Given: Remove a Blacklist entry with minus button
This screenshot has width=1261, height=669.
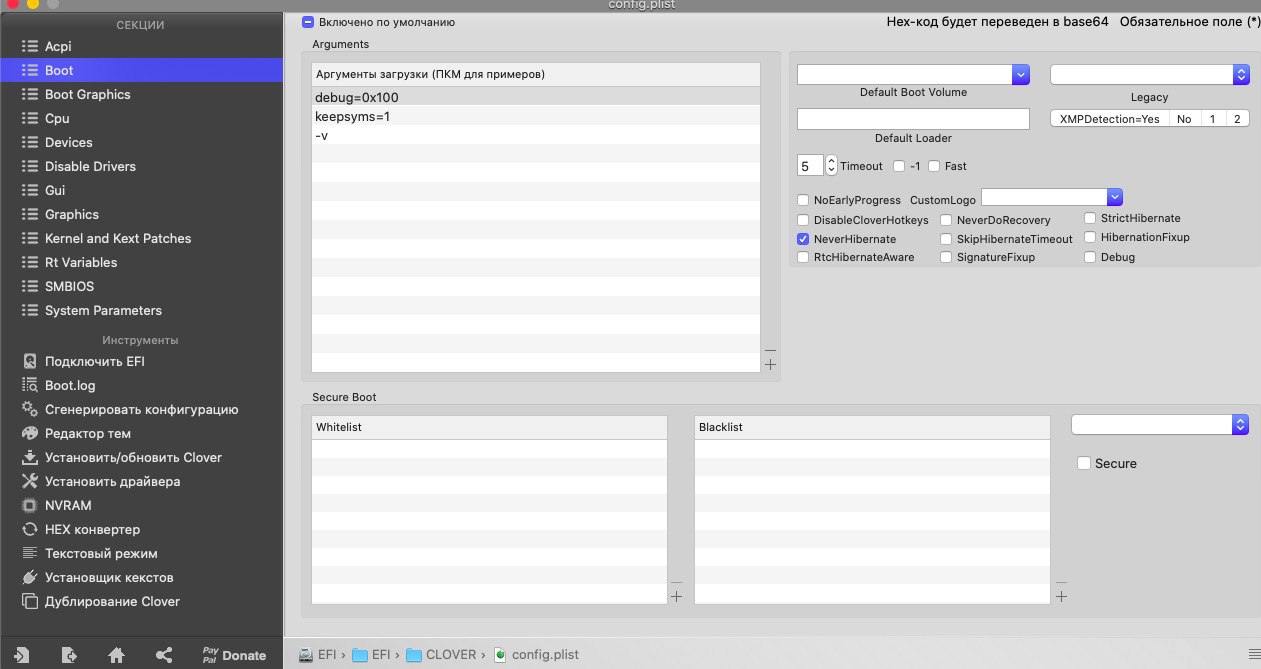Looking at the screenshot, I should tap(1061, 582).
